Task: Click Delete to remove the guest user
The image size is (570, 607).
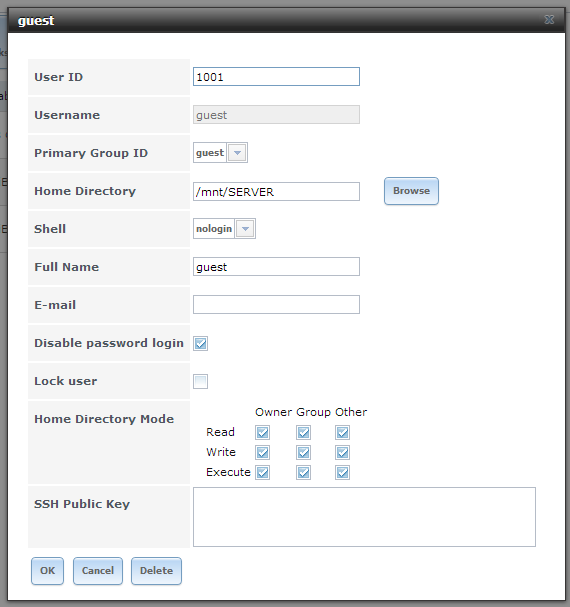Action: (156, 571)
